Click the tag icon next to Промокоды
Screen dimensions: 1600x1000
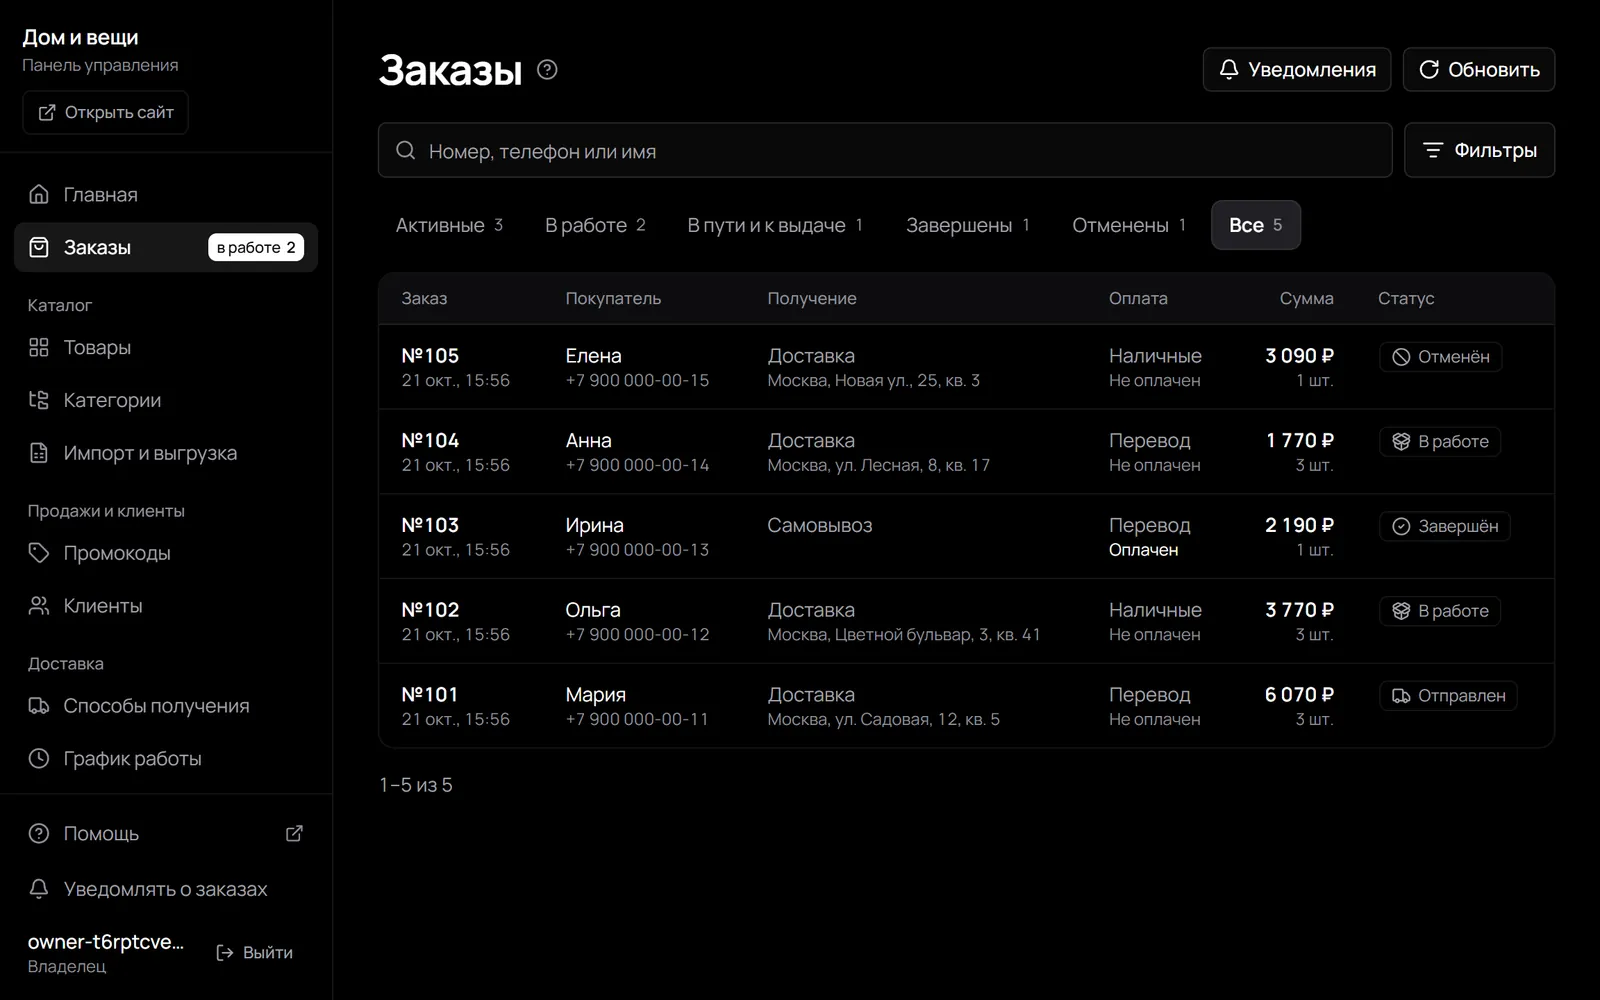39,553
